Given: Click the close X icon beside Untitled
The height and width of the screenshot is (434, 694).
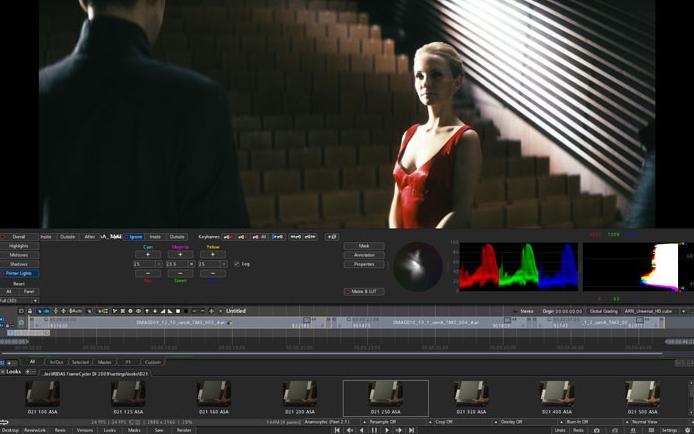Looking at the screenshot, I should [x=220, y=311].
